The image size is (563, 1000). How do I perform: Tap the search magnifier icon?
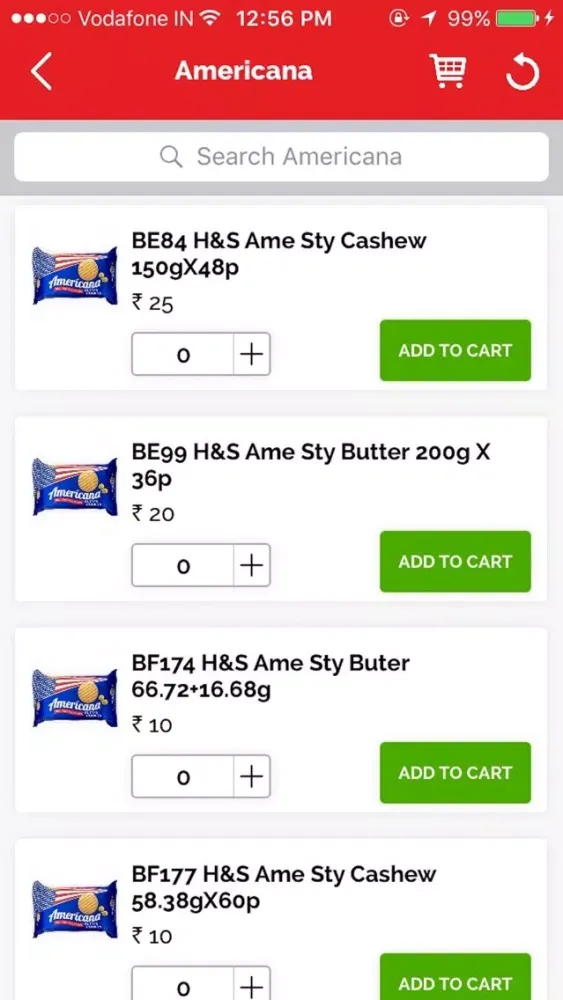tap(171, 156)
